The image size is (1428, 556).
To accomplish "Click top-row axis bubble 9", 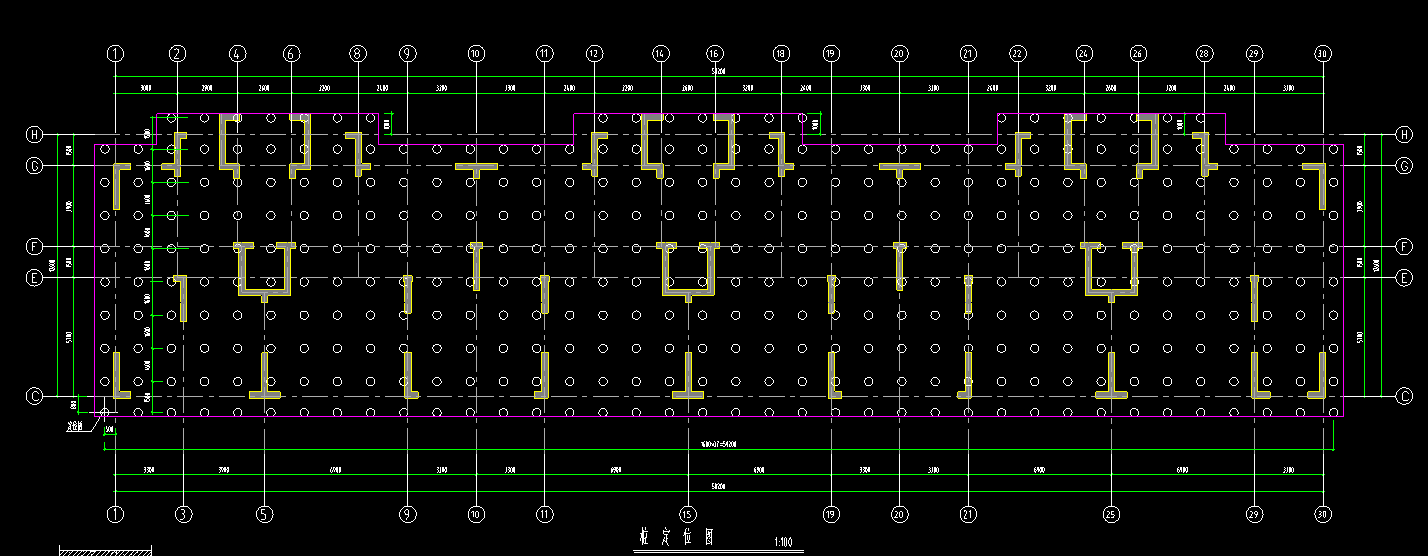I will (406, 53).
